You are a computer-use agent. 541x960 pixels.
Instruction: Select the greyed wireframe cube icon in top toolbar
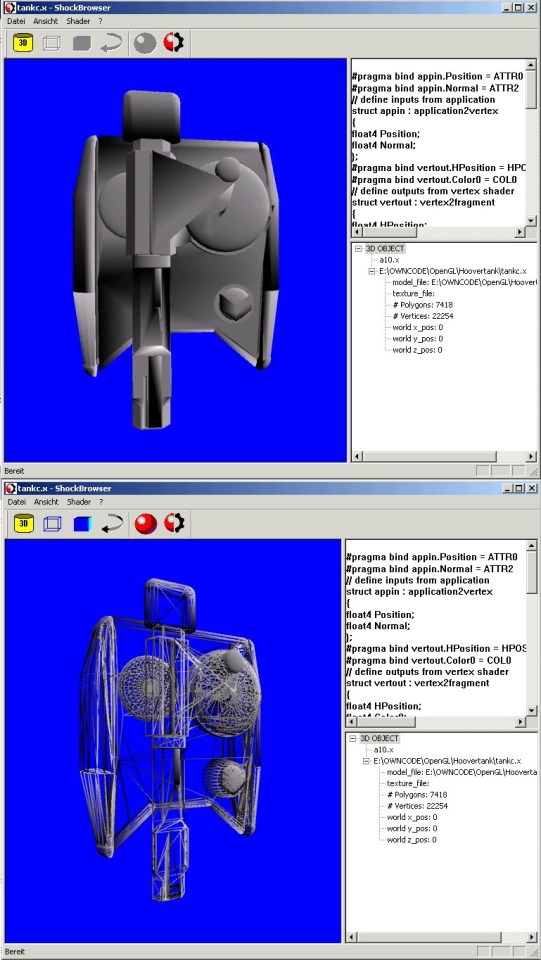52,43
